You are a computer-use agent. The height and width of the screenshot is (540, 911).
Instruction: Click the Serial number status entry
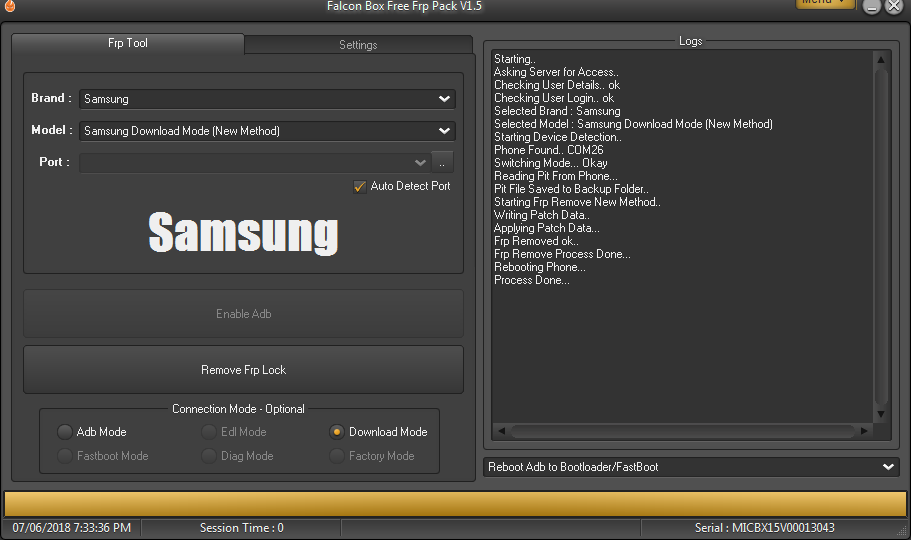pyautogui.click(x=765, y=528)
